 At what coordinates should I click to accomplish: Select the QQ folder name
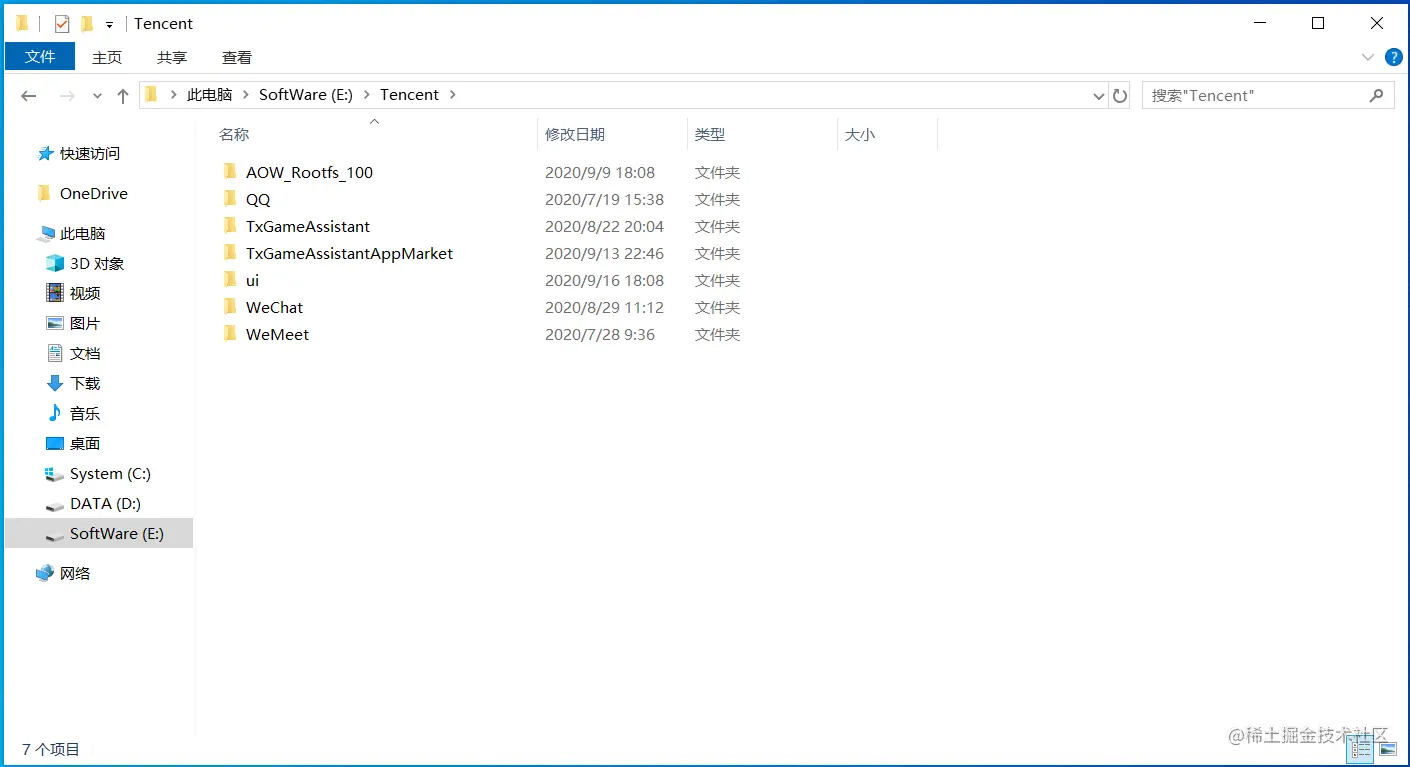258,199
